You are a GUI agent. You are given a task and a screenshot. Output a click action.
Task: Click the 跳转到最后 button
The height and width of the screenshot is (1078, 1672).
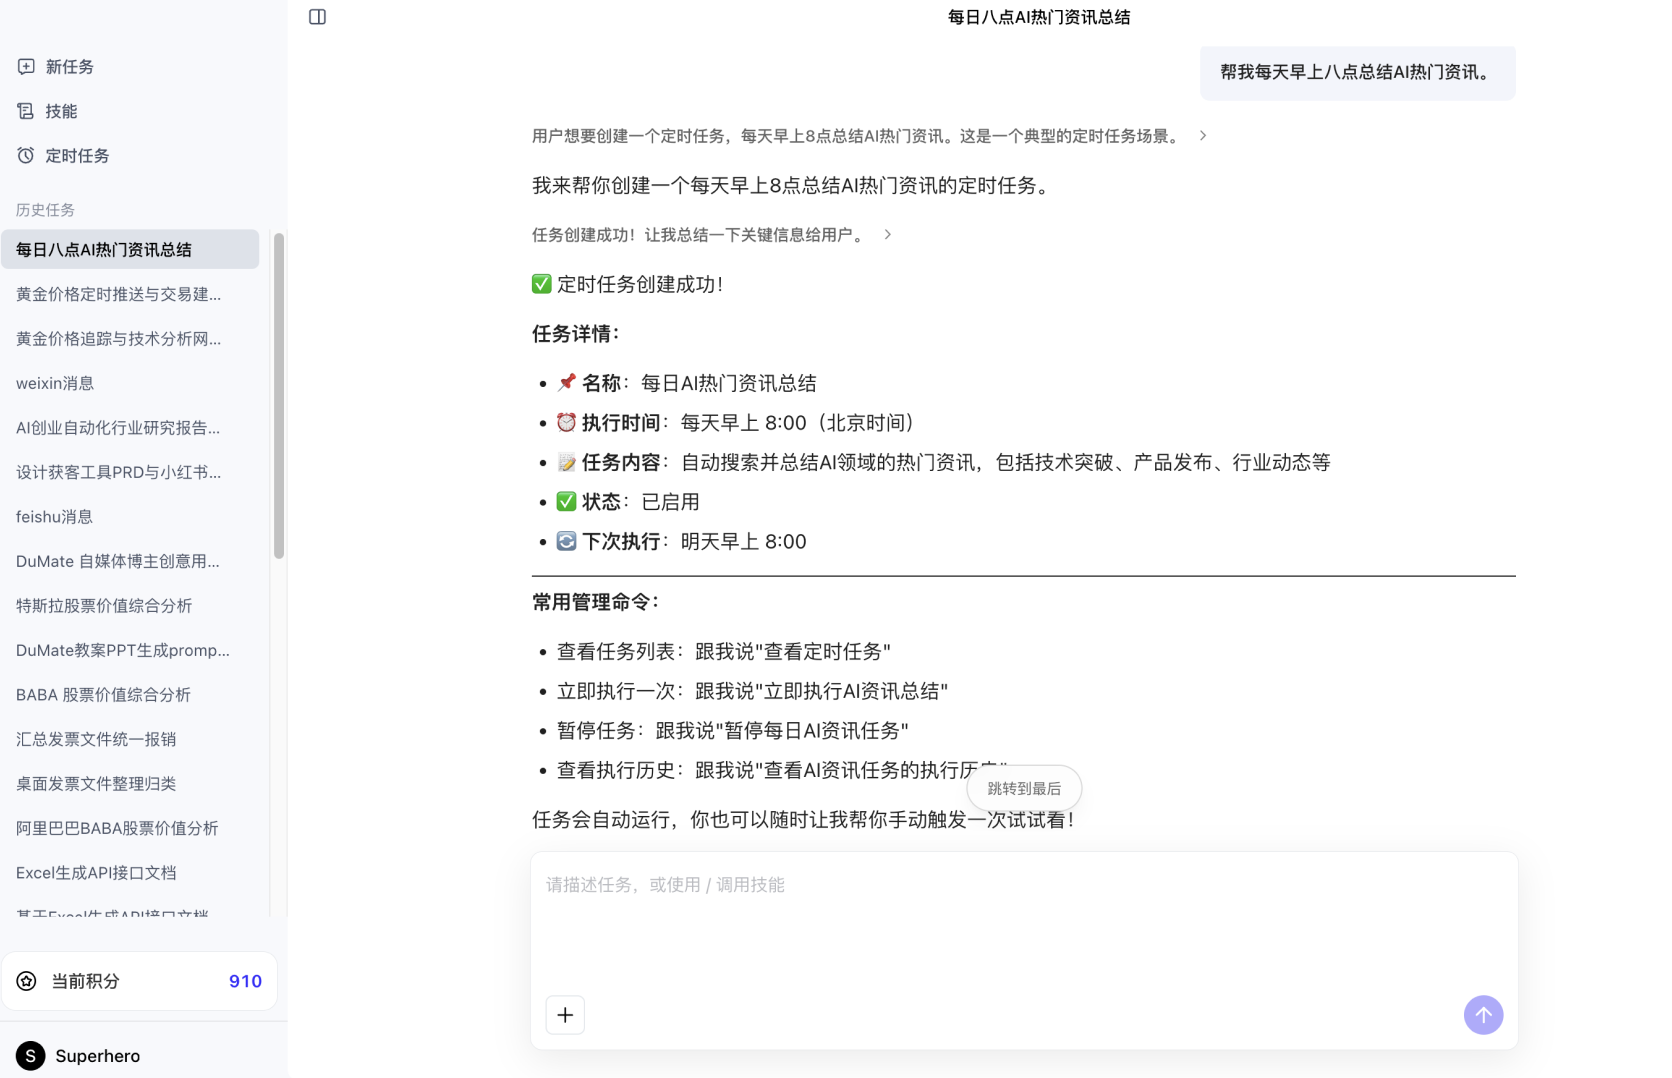click(x=1023, y=788)
